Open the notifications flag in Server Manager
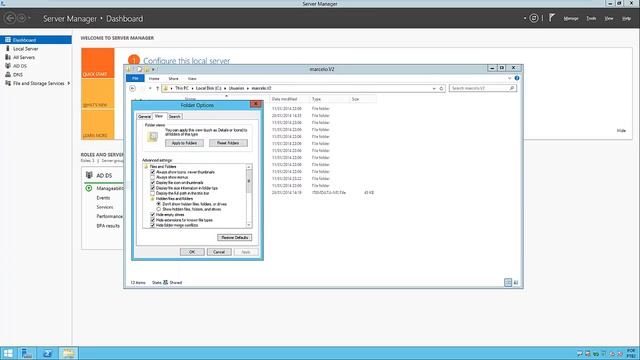 pos(552,18)
